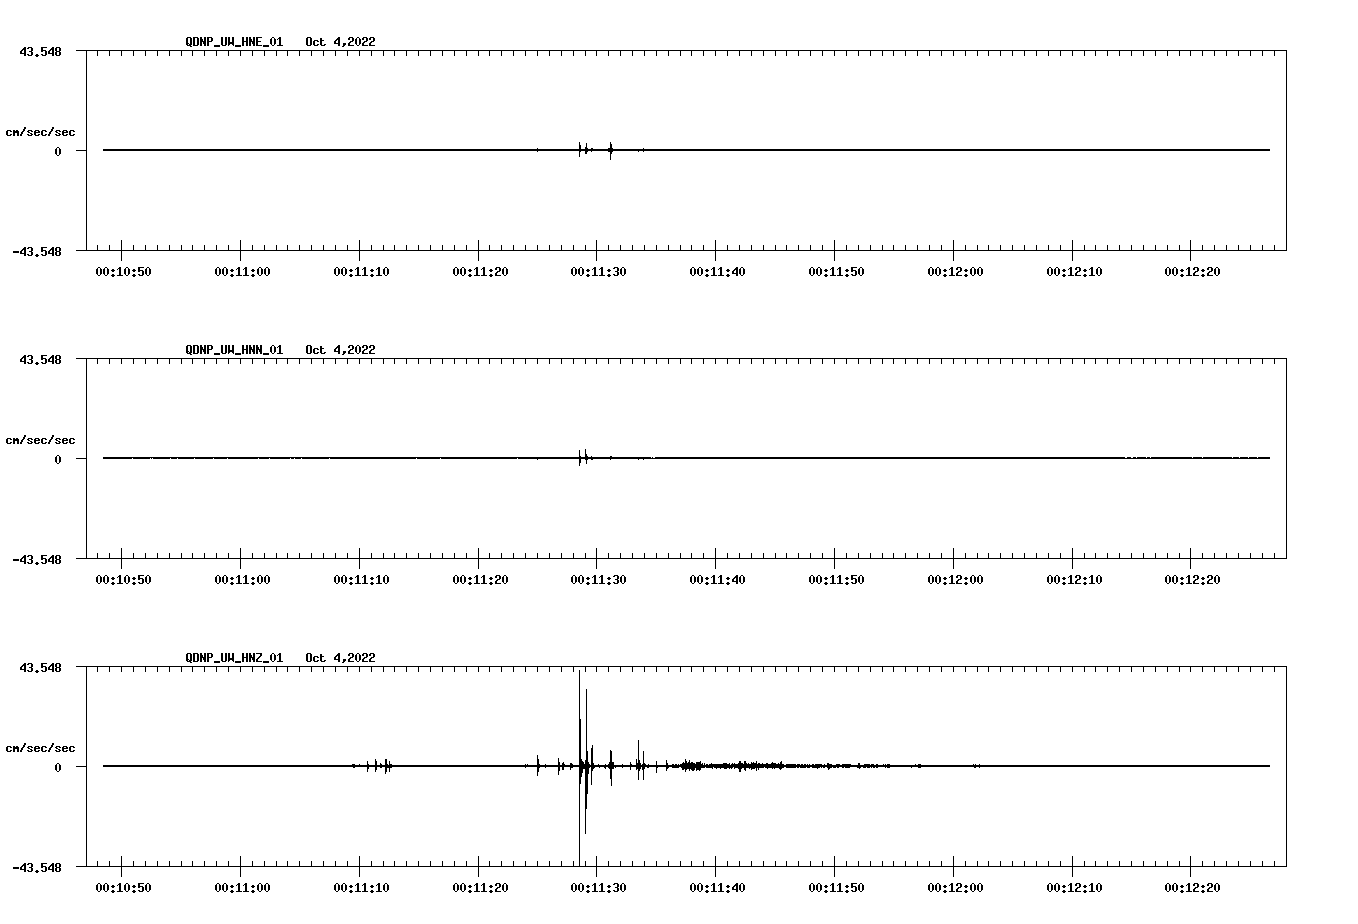Click the -43.548 lower limit on HNE plot

pos(37,252)
